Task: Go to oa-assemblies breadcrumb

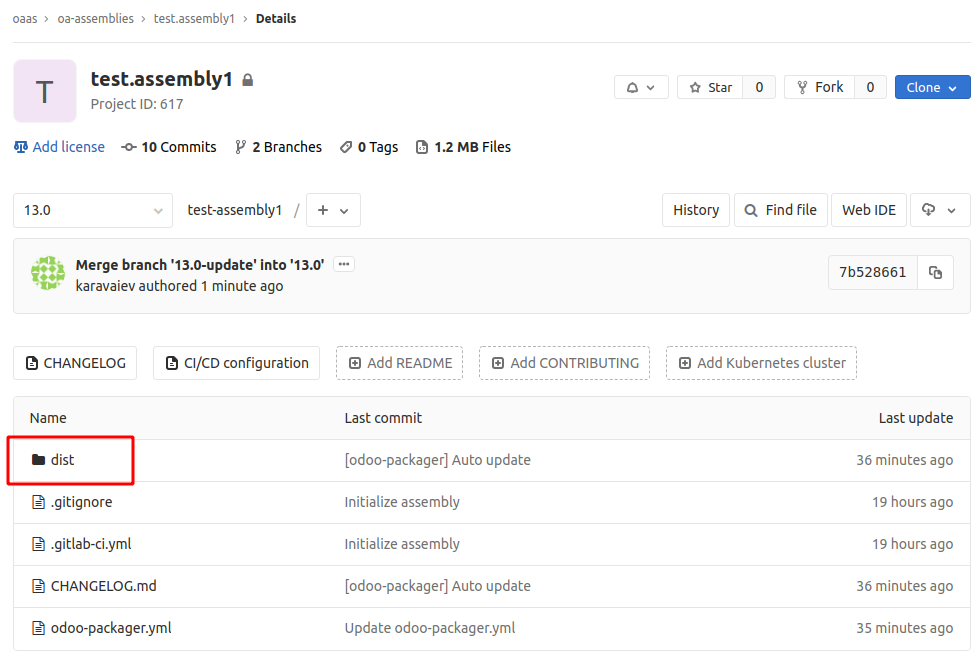Action: point(96,19)
